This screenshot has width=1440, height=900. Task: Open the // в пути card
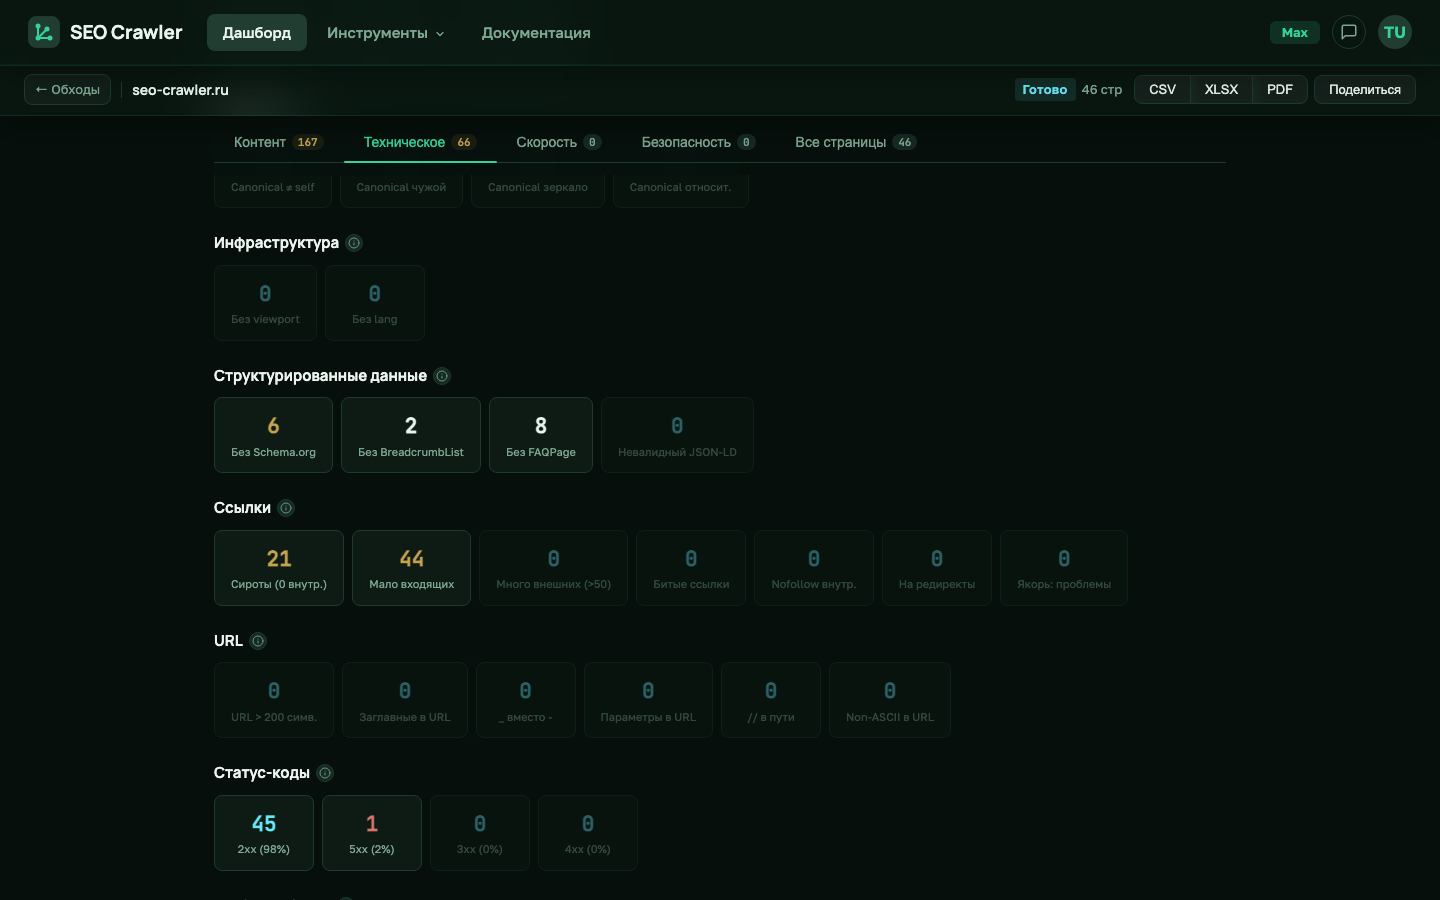pyautogui.click(x=771, y=700)
